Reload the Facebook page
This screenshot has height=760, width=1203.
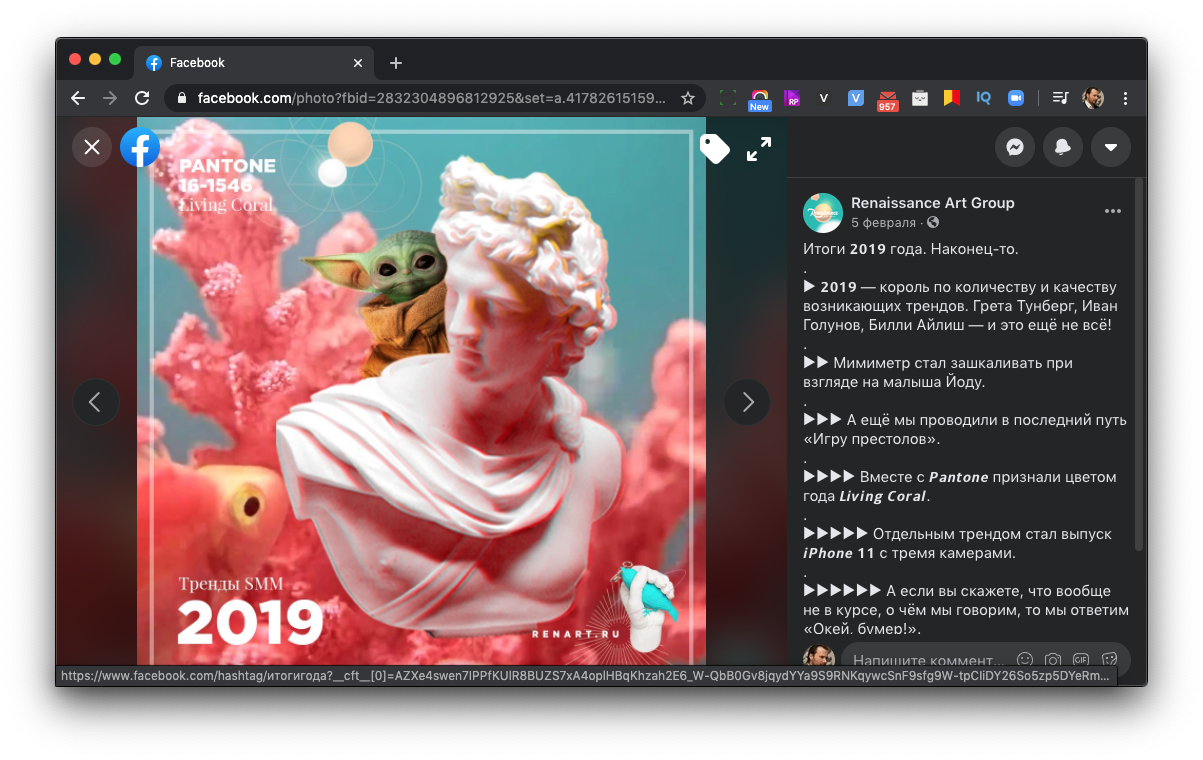(142, 98)
